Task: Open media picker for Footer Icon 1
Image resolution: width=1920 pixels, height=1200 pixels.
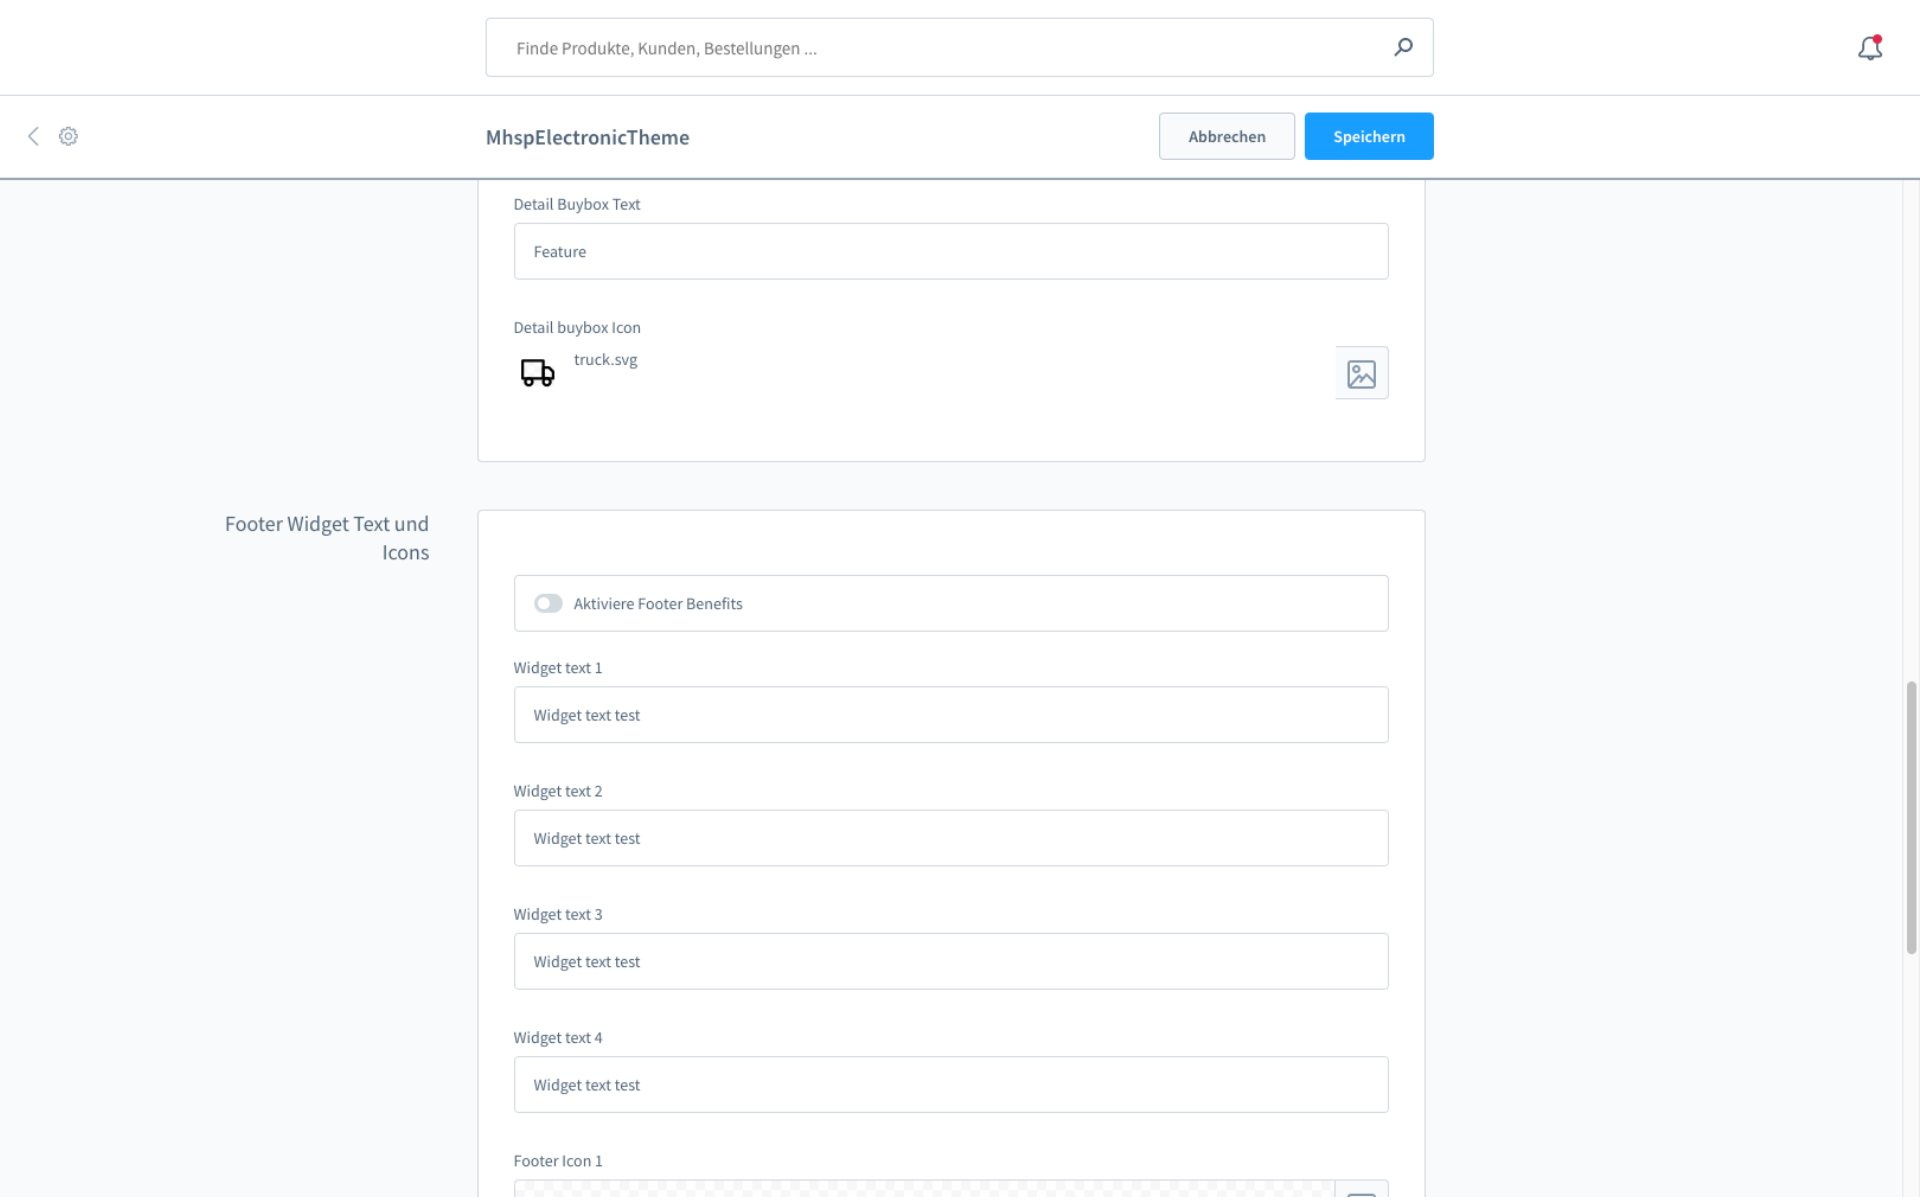Action: click(x=1361, y=1189)
